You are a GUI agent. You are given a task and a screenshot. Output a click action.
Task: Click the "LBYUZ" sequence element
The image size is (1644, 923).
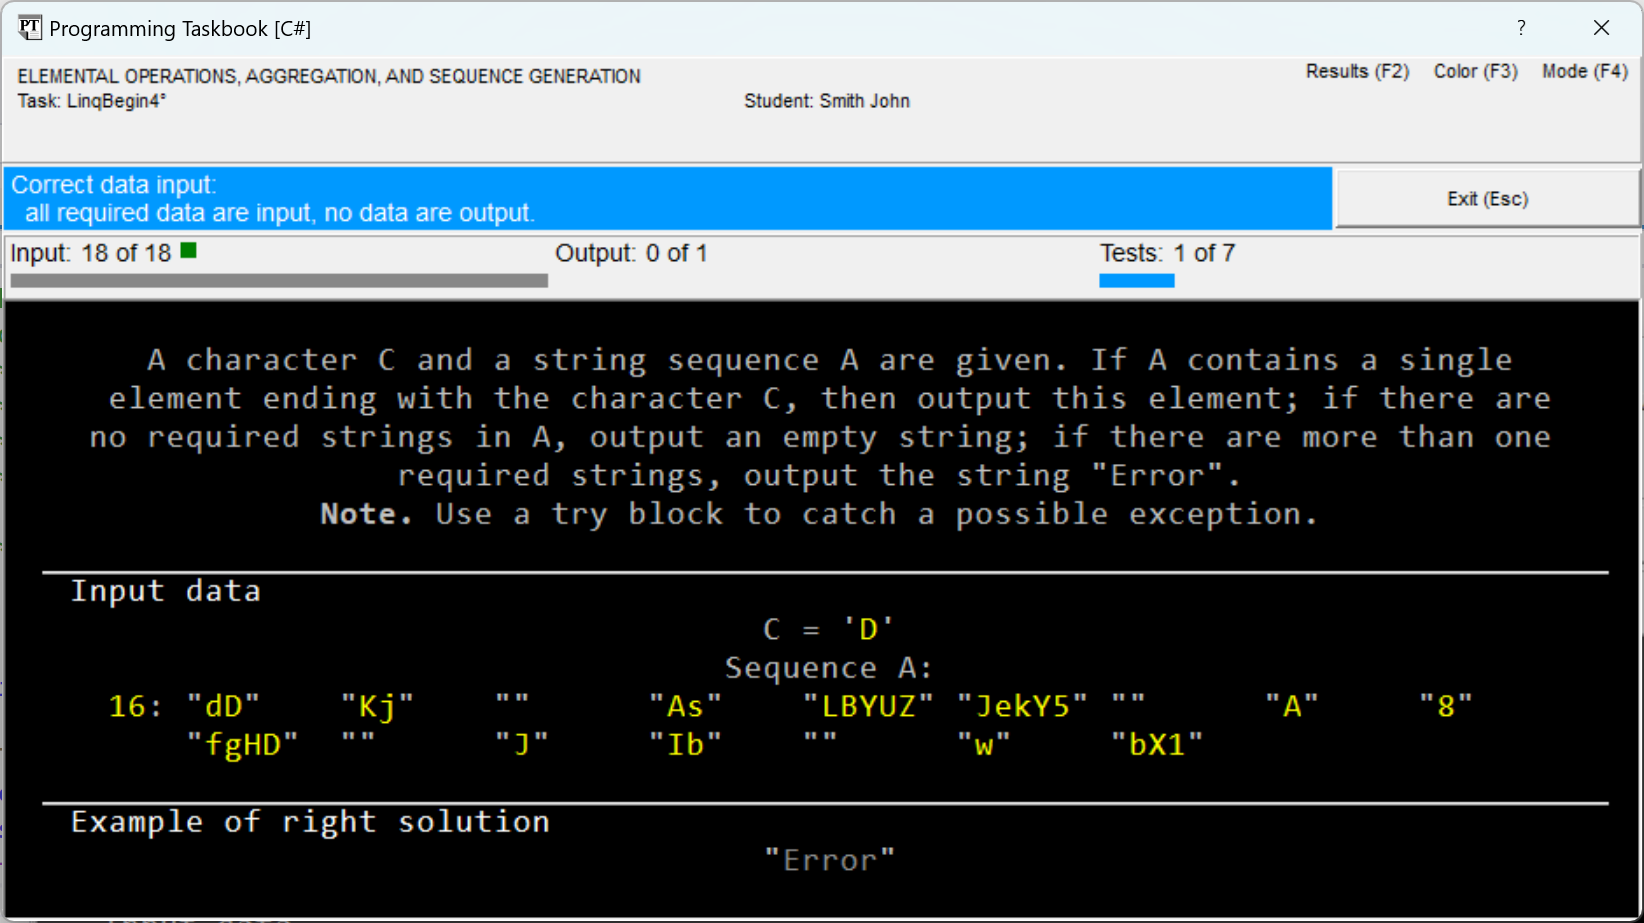click(x=868, y=707)
